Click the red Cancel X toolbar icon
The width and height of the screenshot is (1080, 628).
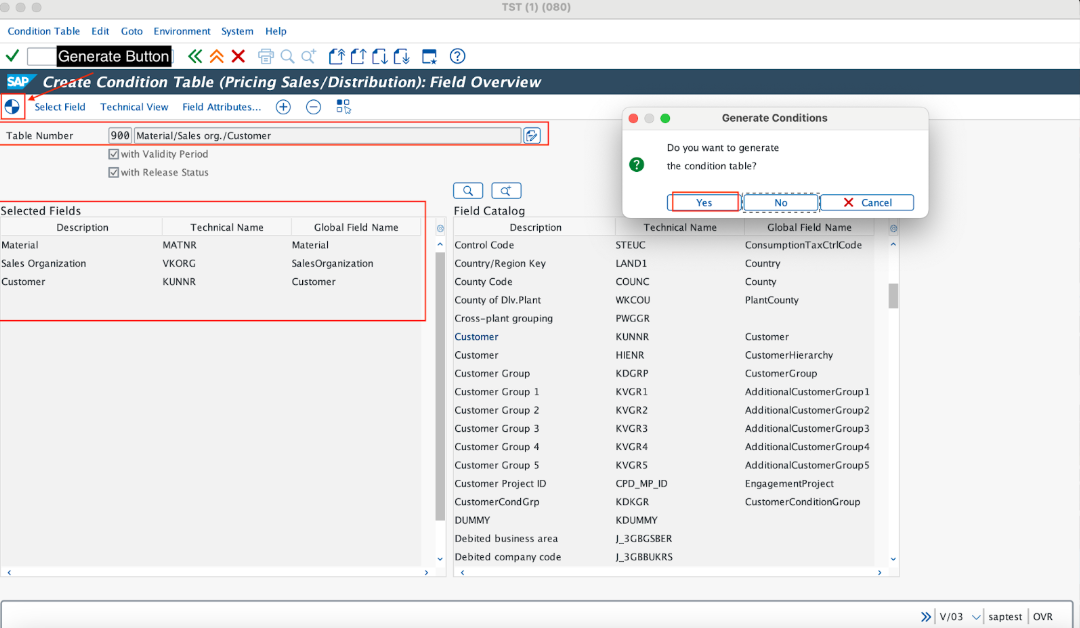(x=238, y=56)
